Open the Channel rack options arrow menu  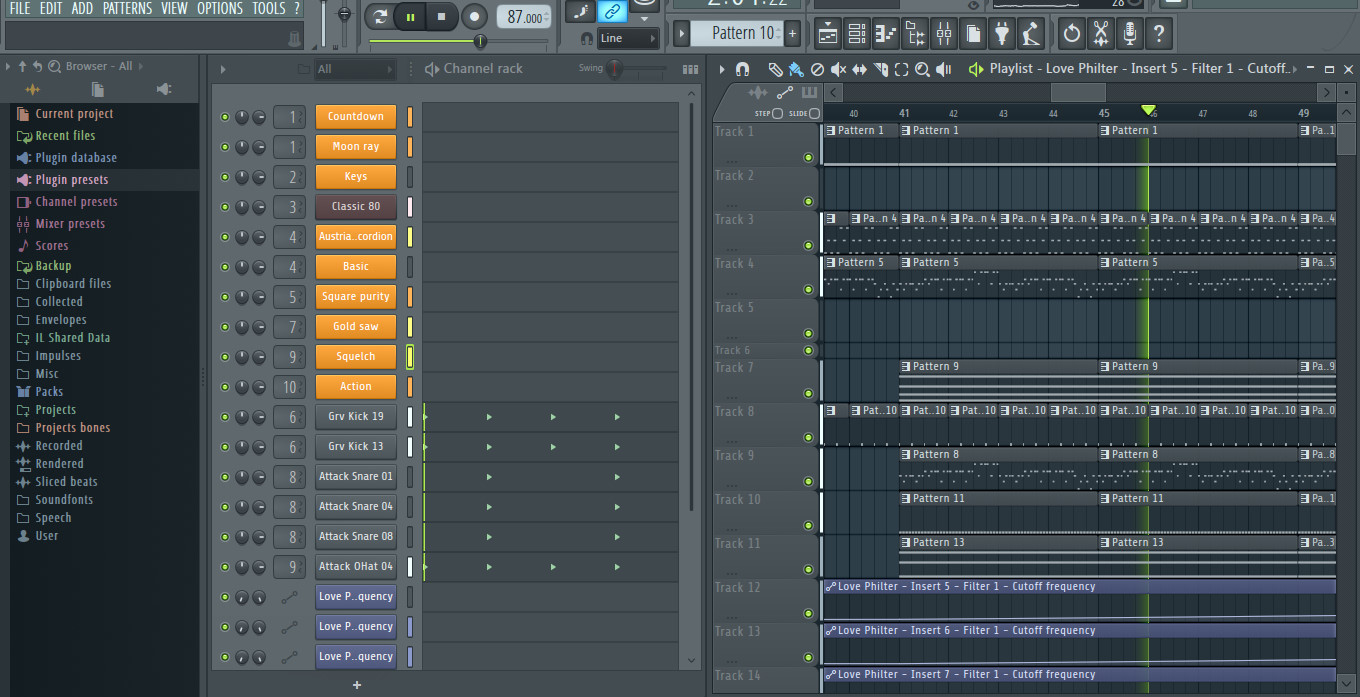223,69
